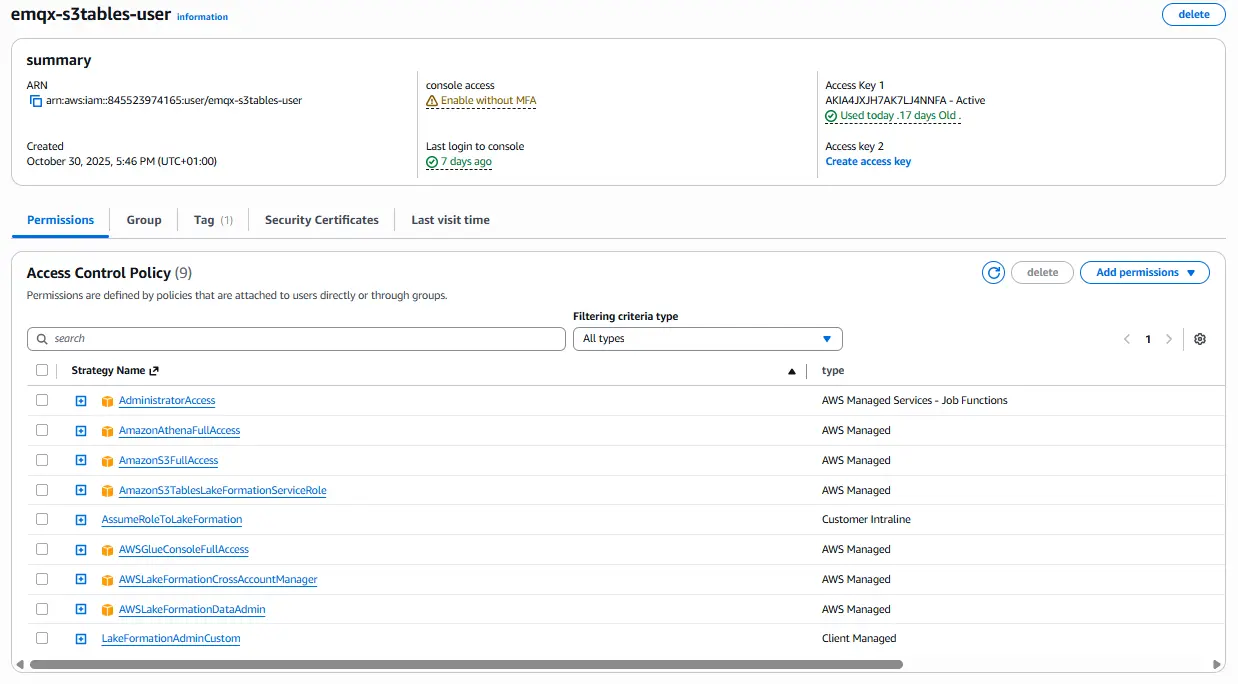Click the previous page arrow in pagination

(x=1127, y=339)
